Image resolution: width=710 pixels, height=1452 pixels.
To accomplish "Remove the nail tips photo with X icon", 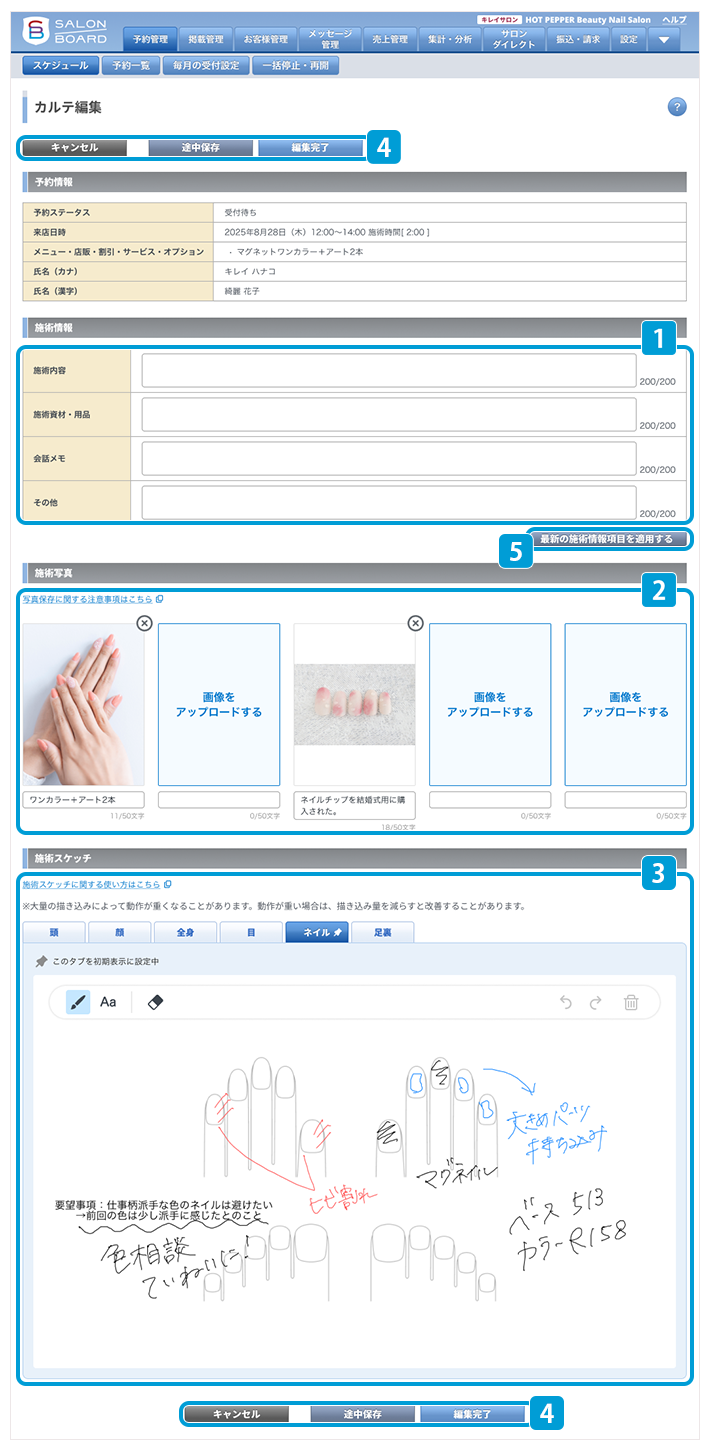I will (x=416, y=623).
